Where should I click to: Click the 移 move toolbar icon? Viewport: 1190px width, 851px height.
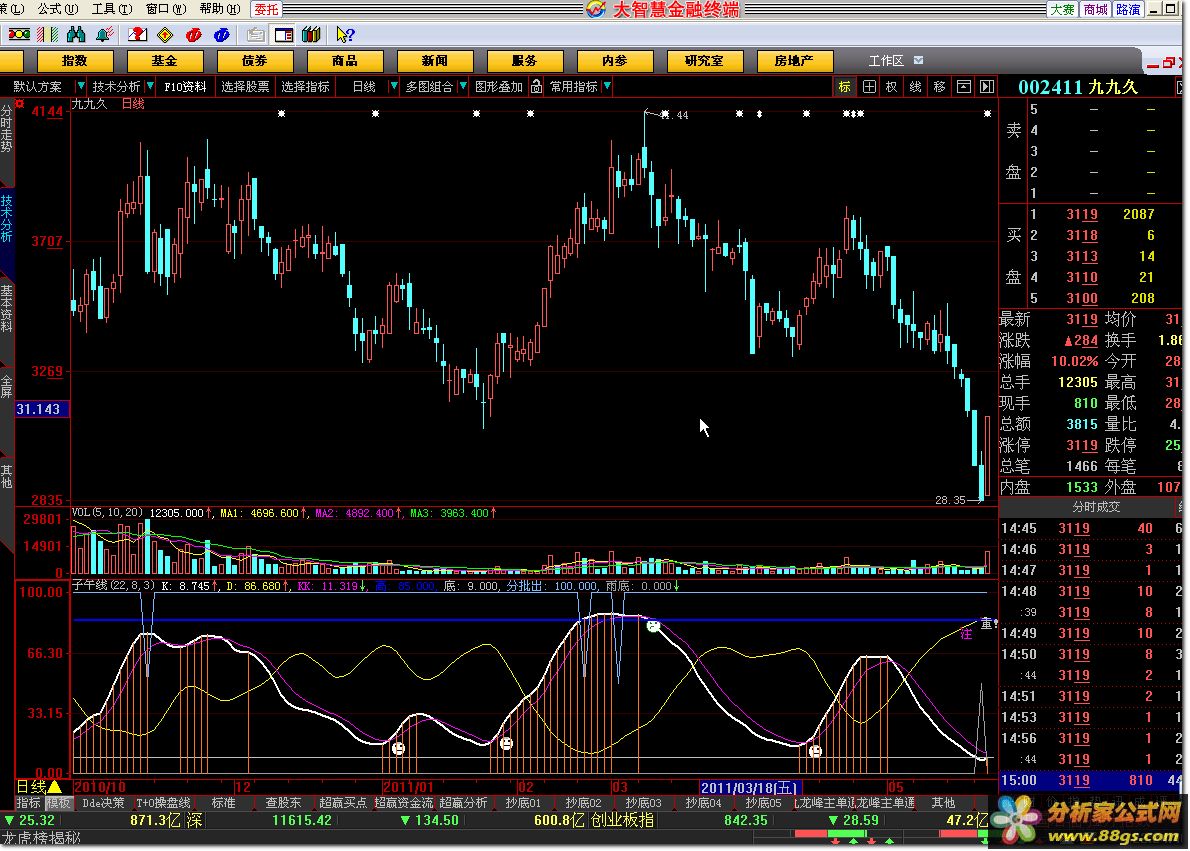coord(940,87)
